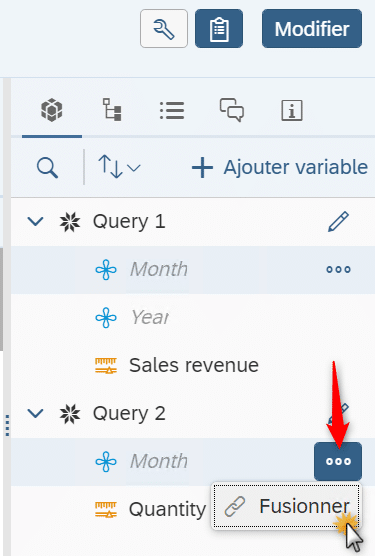Click Ajouter variable

280,167
